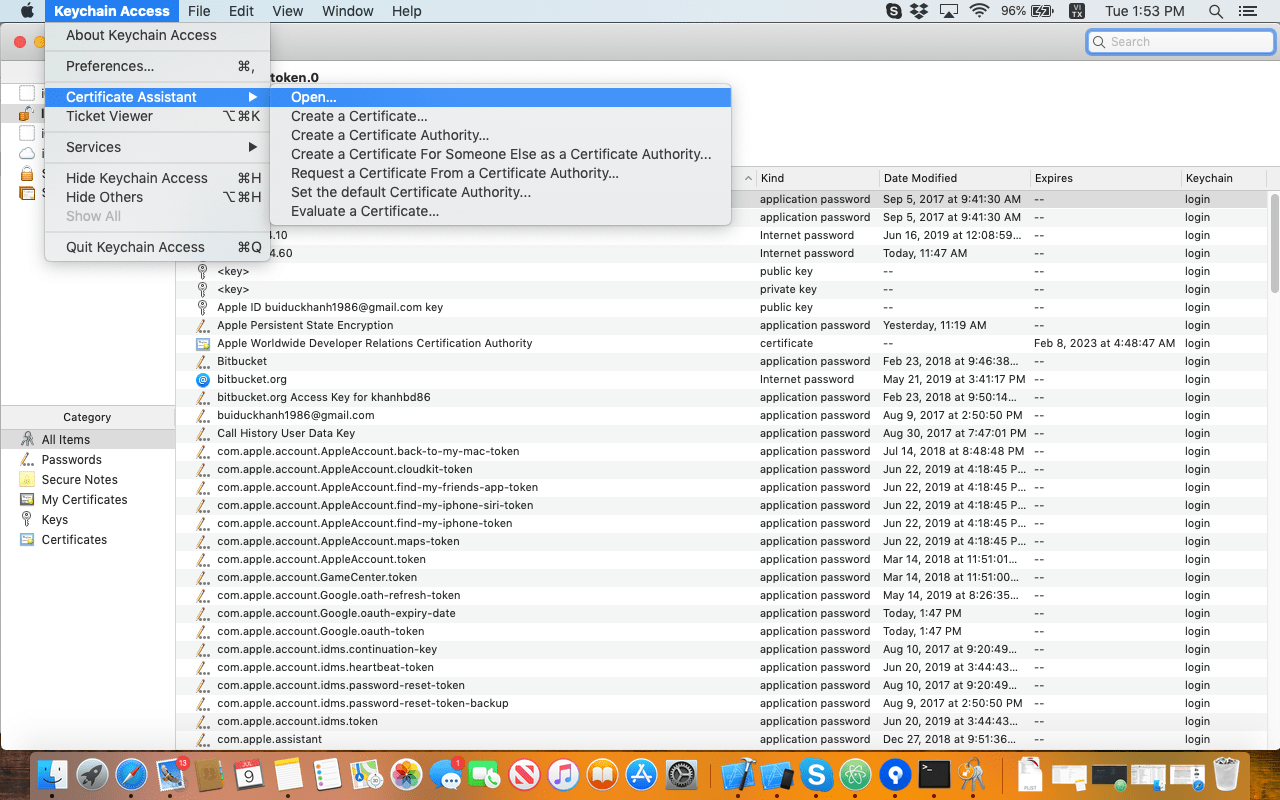
Task: Choose About Keychain Access
Action: pyautogui.click(x=157, y=35)
